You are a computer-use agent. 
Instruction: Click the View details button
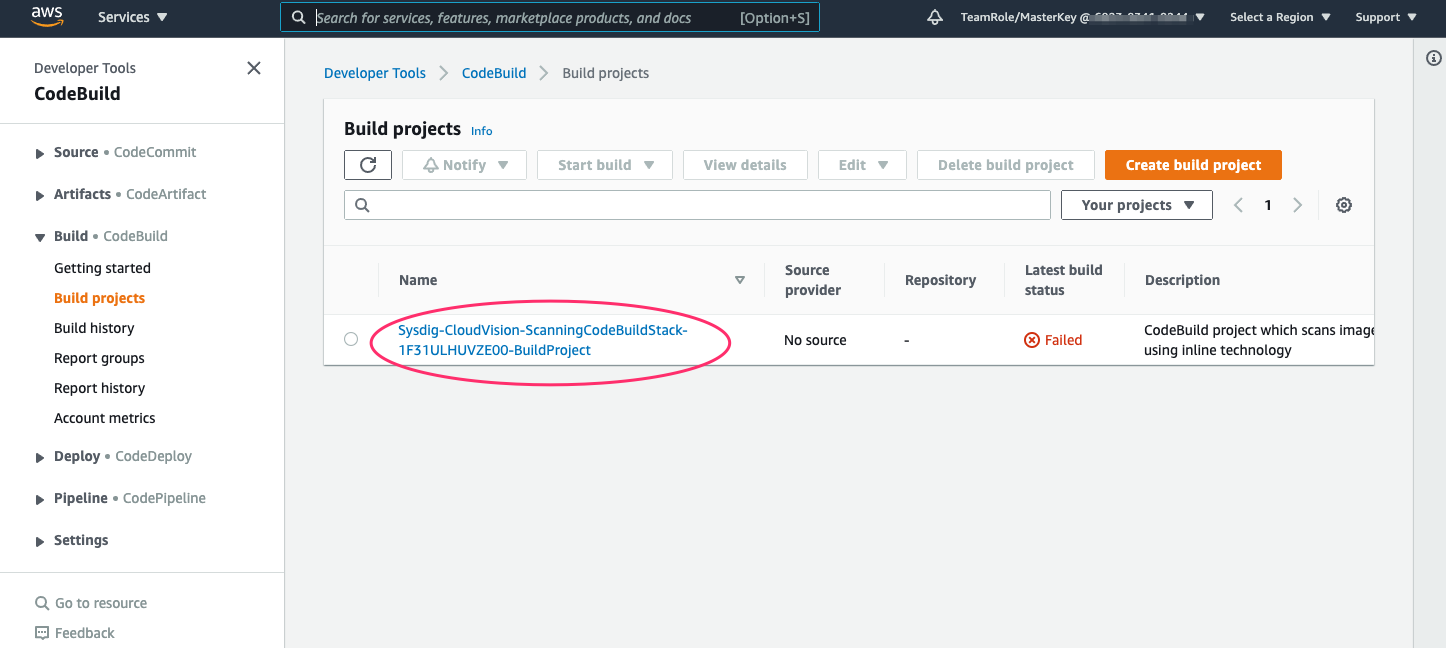pos(745,165)
